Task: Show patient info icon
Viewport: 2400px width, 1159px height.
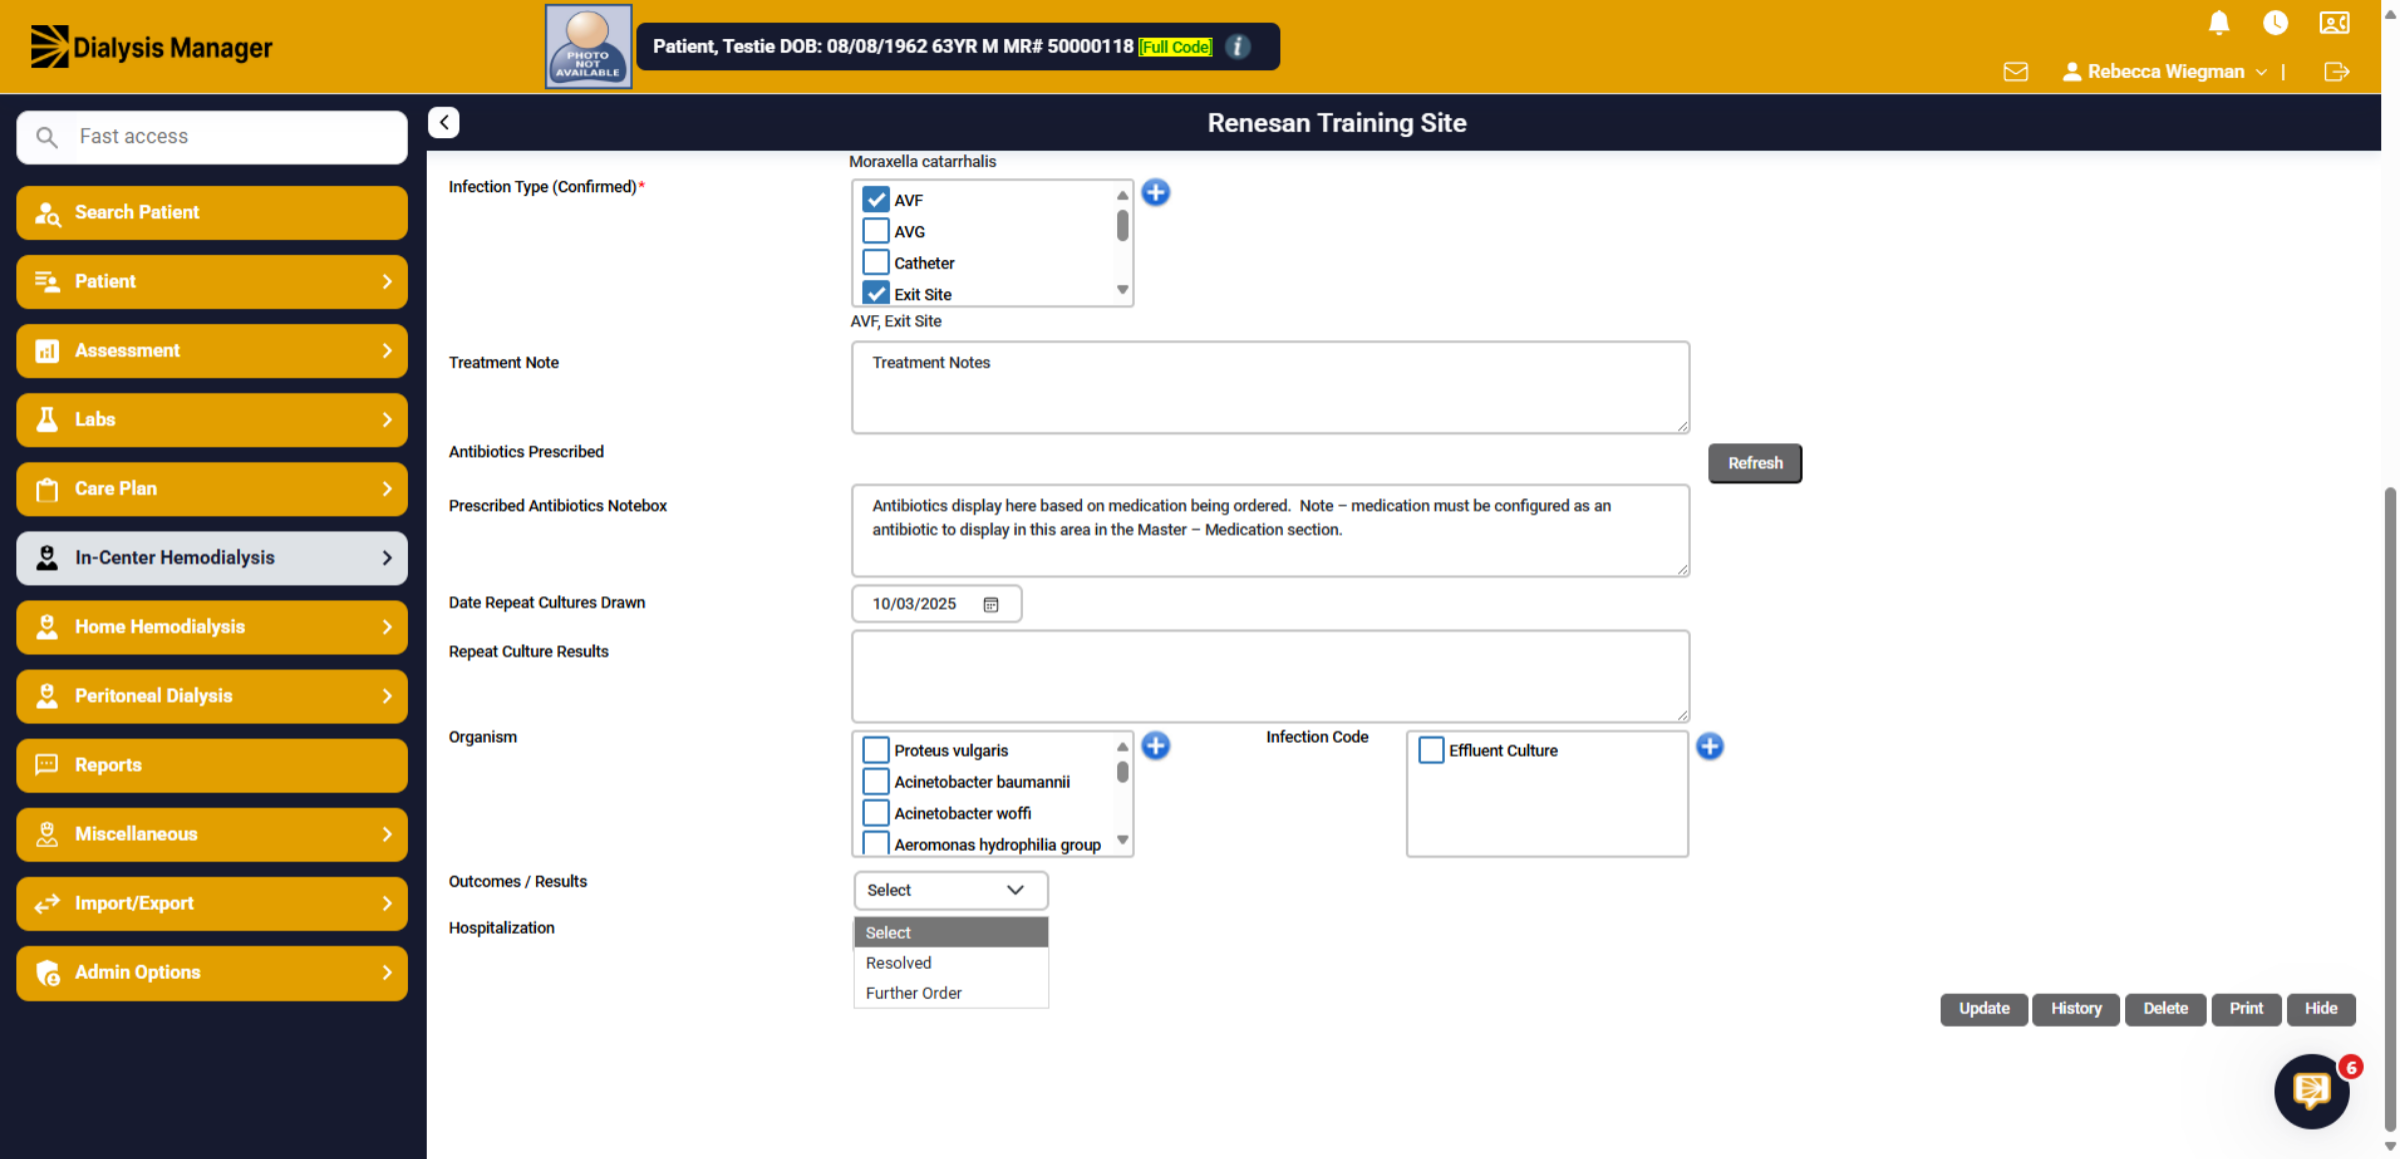Action: coord(1237,47)
